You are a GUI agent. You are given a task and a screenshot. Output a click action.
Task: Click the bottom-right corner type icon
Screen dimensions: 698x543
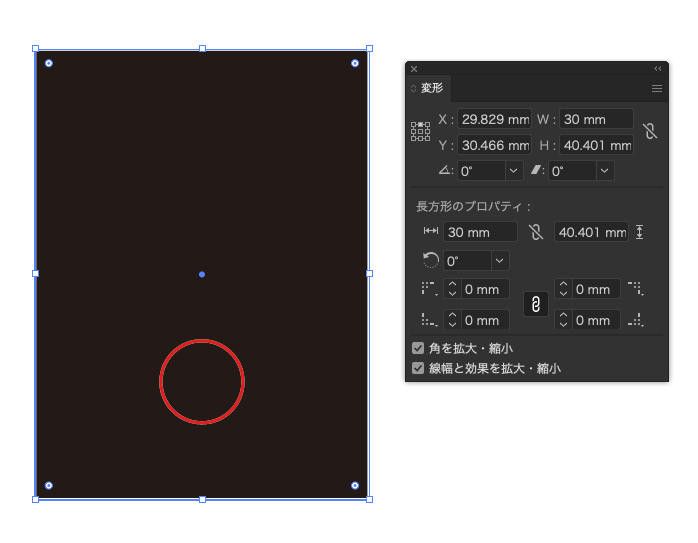pyautogui.click(x=635, y=320)
